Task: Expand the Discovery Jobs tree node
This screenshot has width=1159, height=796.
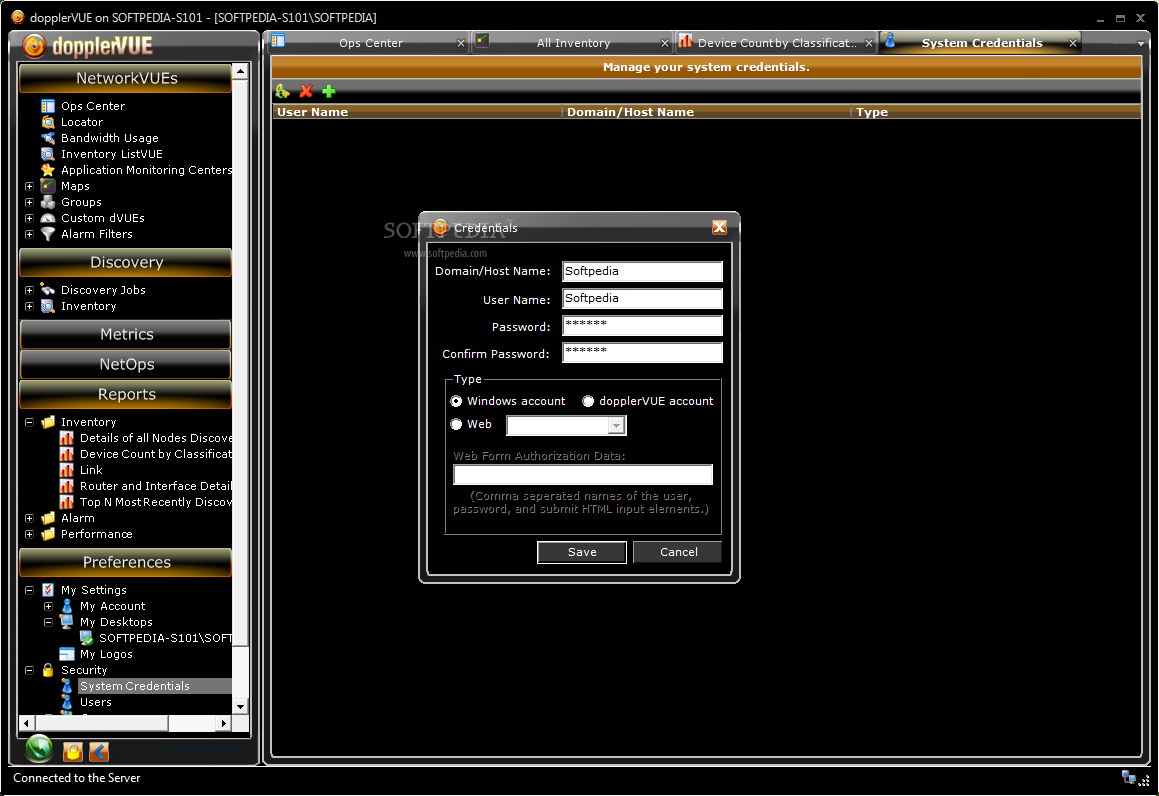Action: [x=30, y=290]
